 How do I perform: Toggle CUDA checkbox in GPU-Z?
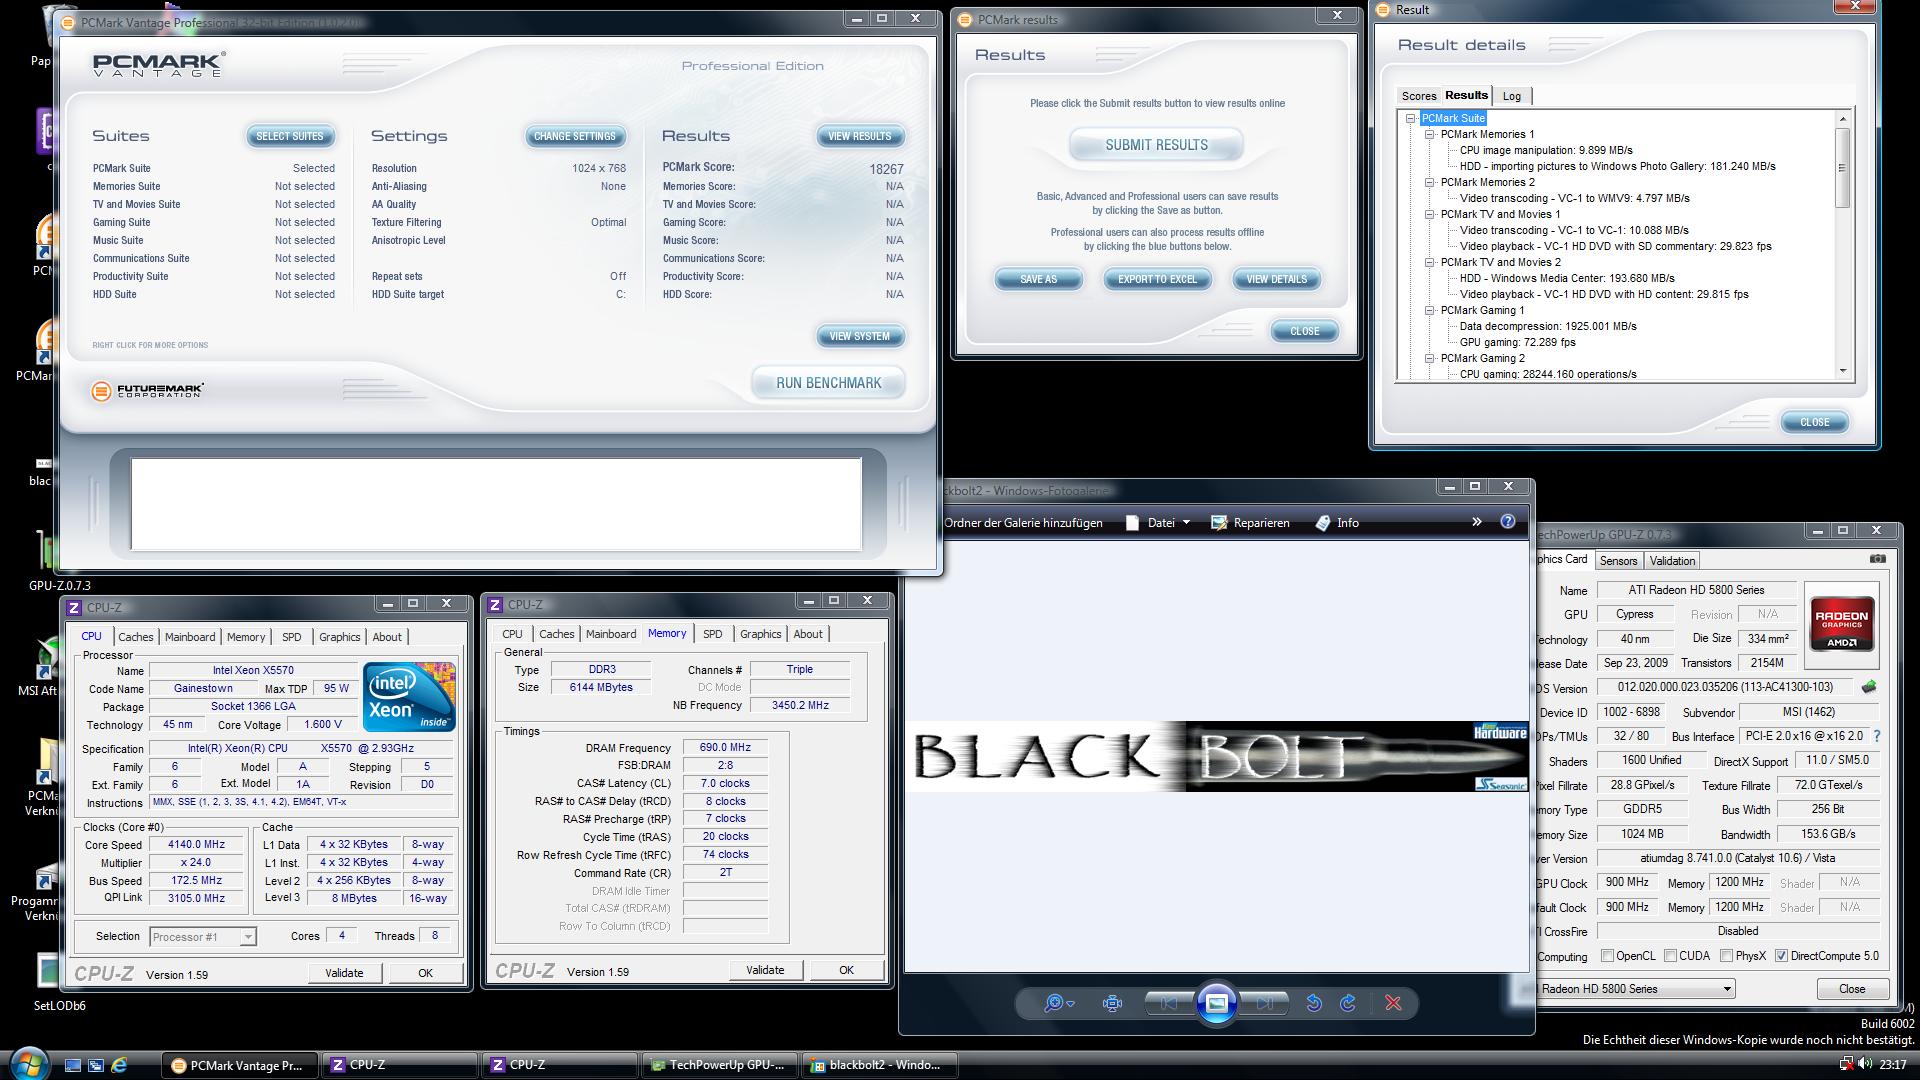(x=1670, y=956)
